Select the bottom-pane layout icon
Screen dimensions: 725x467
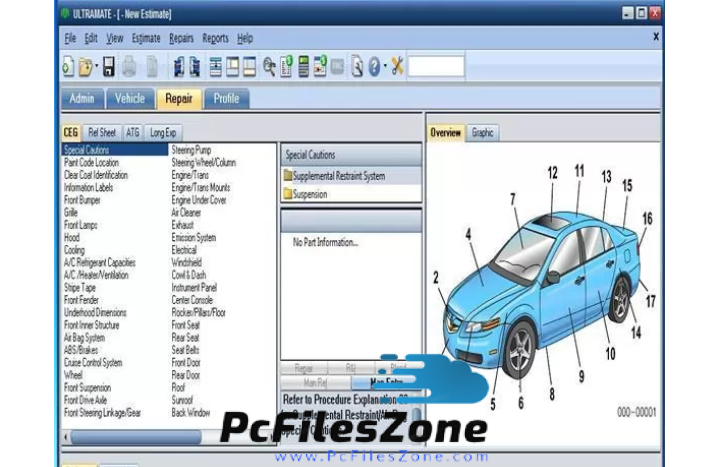pyautogui.click(x=249, y=67)
